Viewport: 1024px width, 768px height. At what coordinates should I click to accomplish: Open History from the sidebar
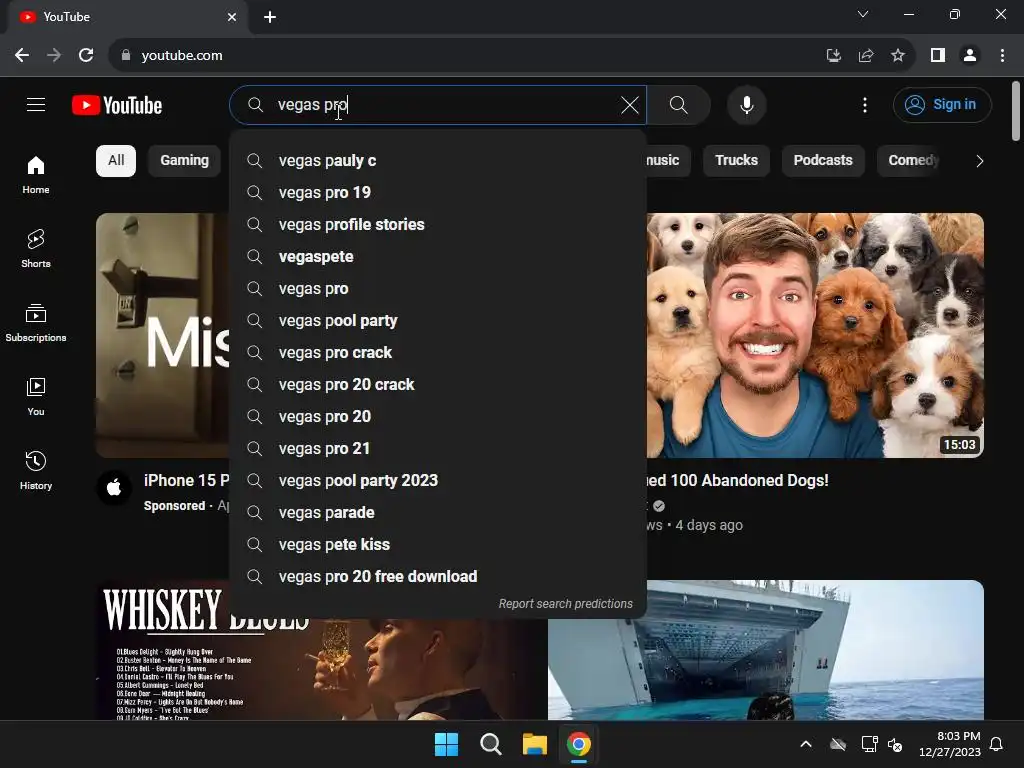[x=36, y=470]
